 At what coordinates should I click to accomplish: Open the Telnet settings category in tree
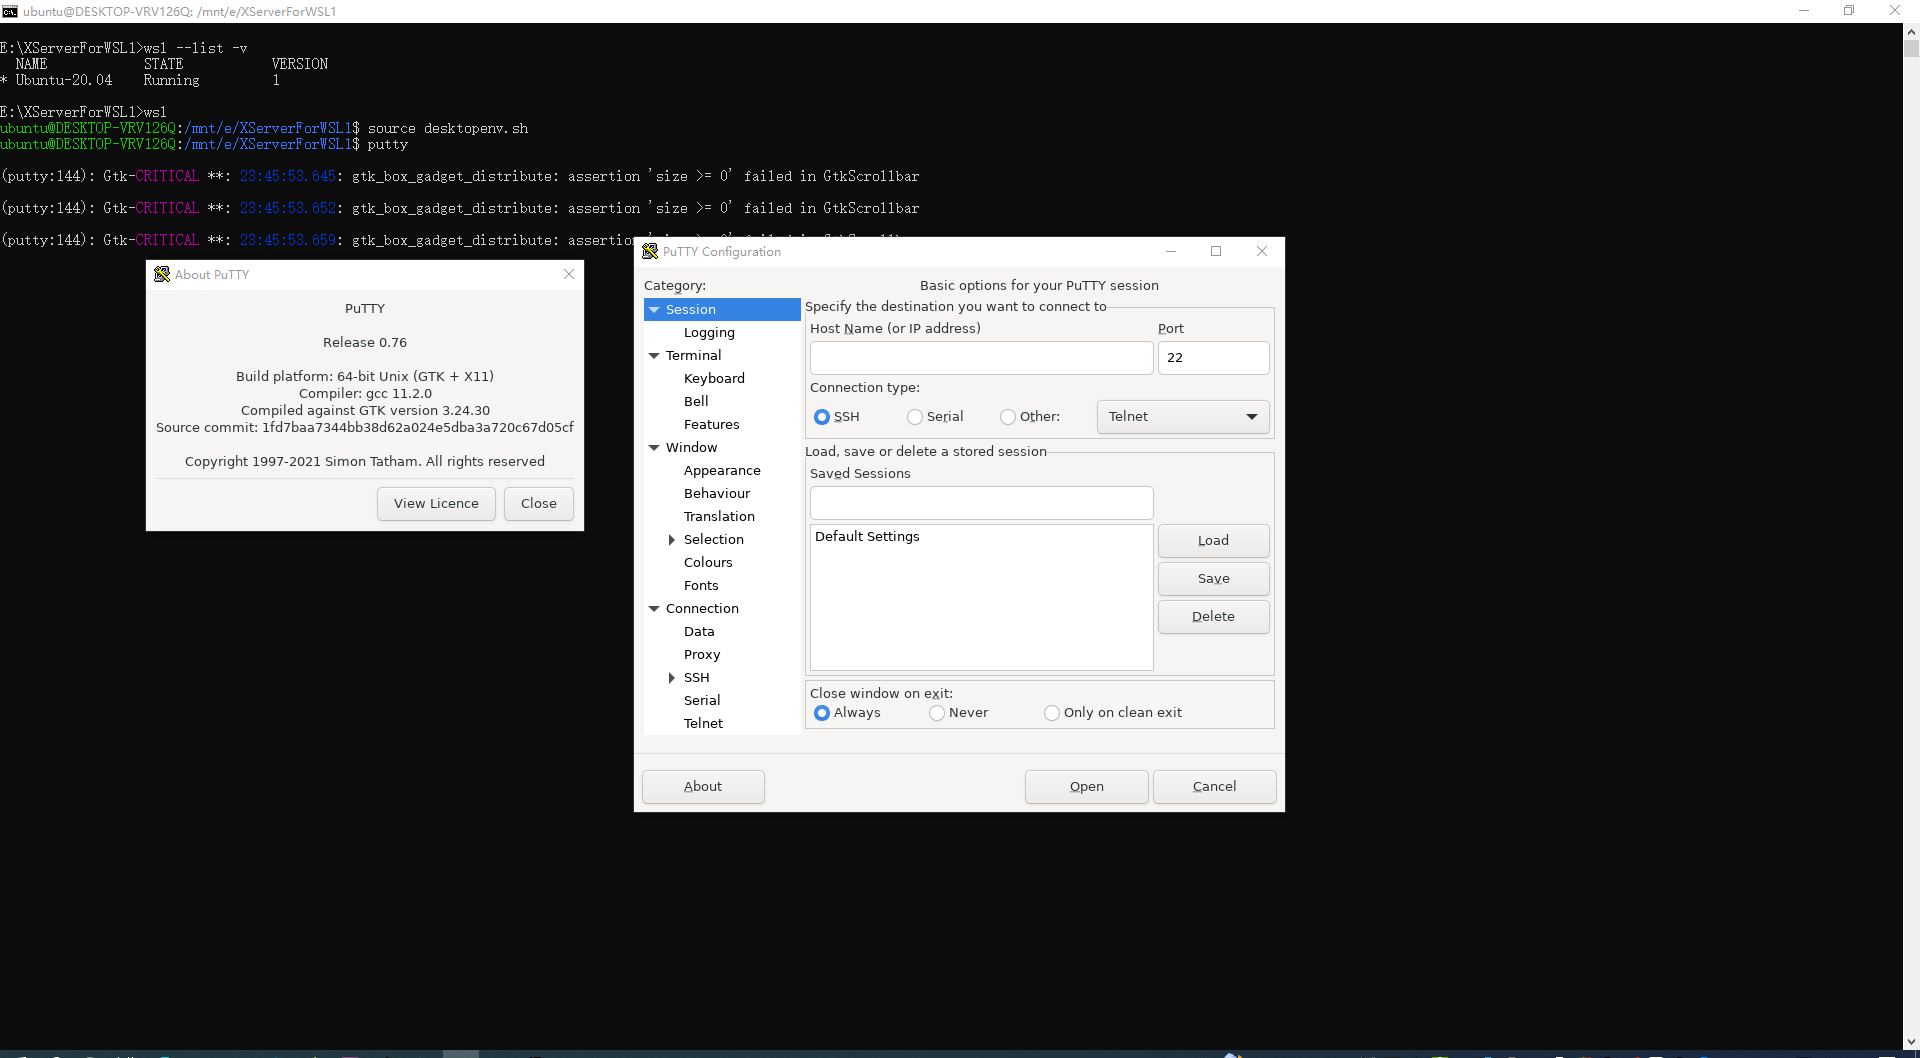pyautogui.click(x=703, y=724)
